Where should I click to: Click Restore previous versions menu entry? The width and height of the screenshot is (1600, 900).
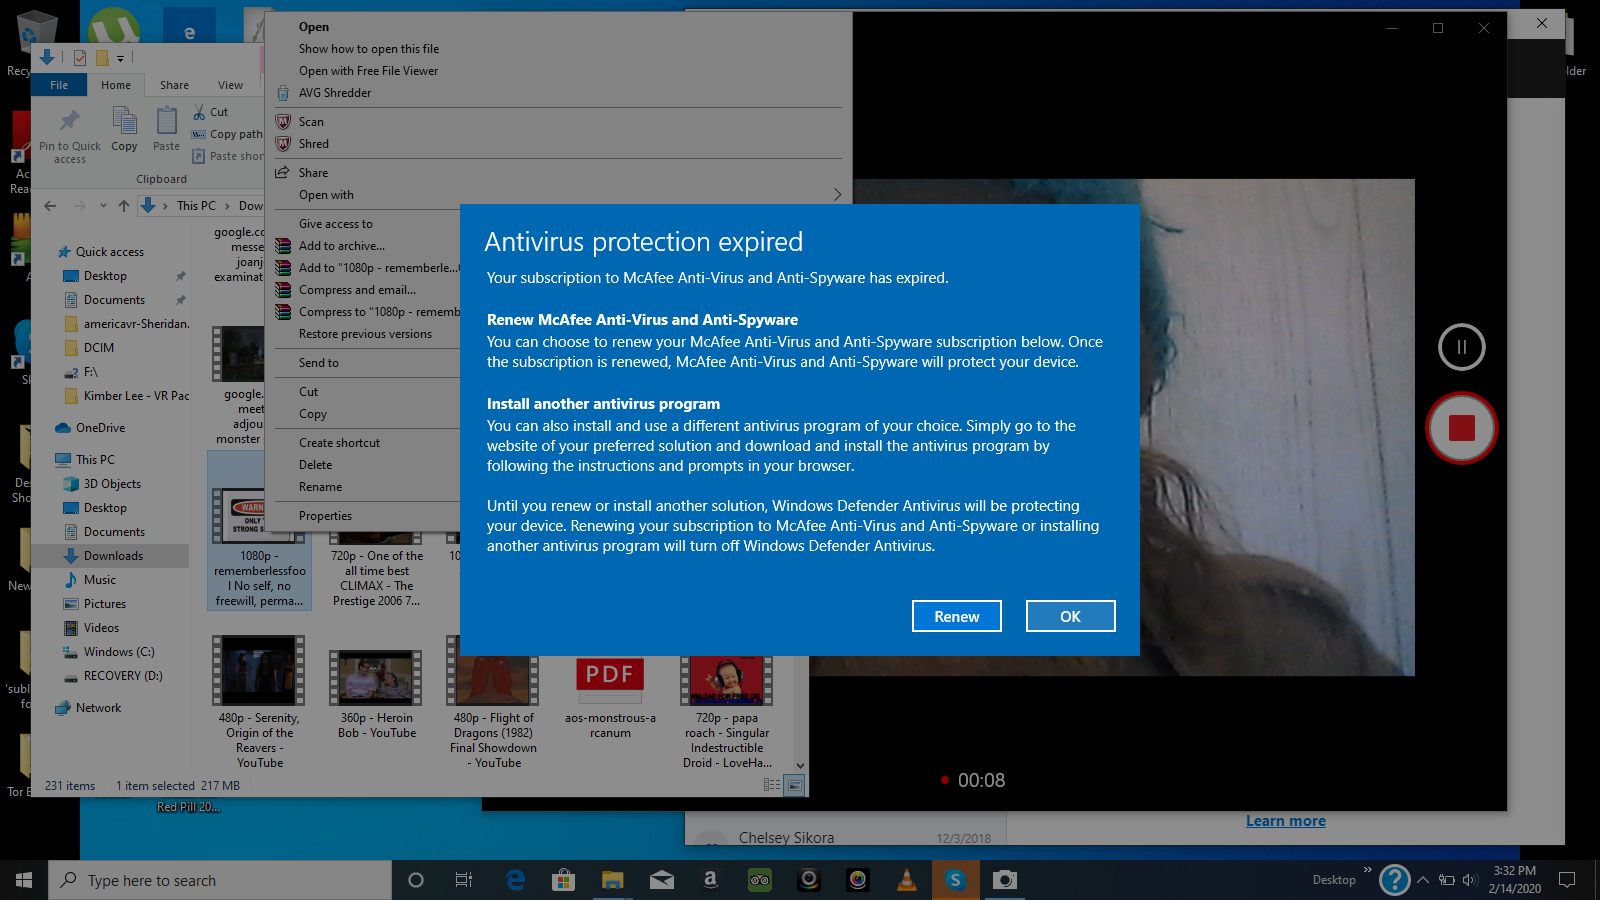click(365, 334)
